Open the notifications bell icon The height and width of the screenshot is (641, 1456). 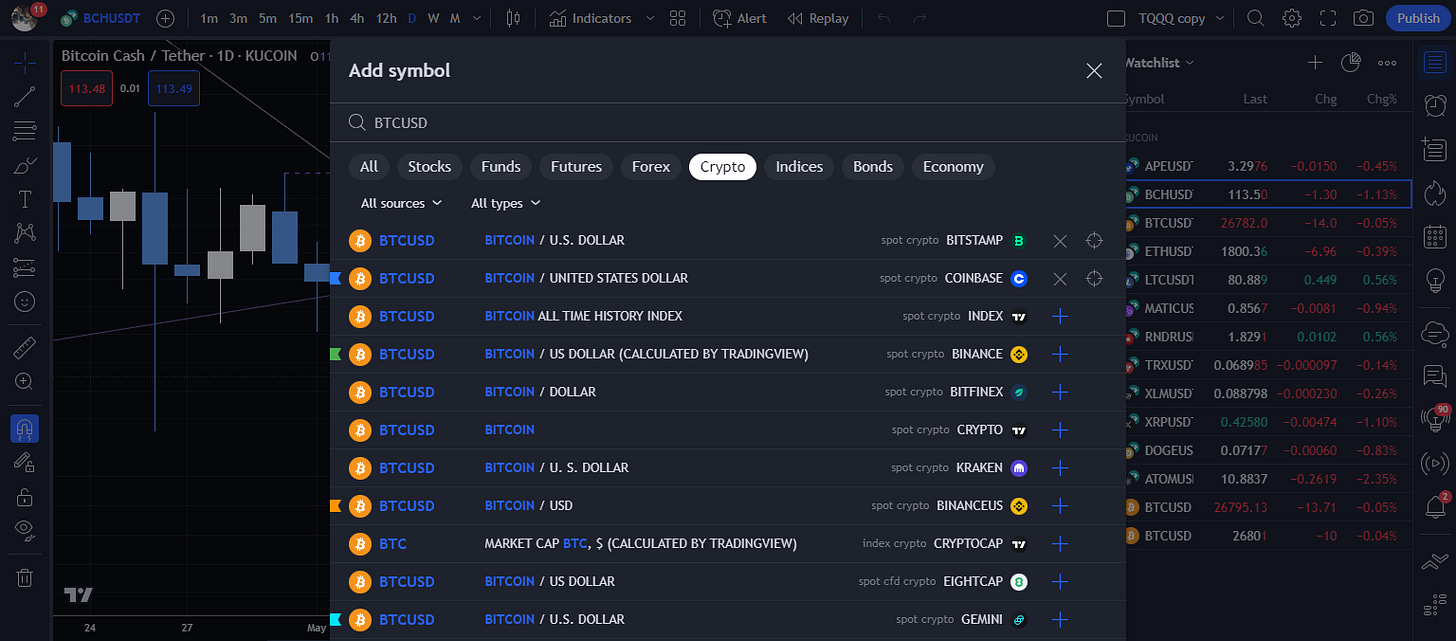[x=1435, y=507]
